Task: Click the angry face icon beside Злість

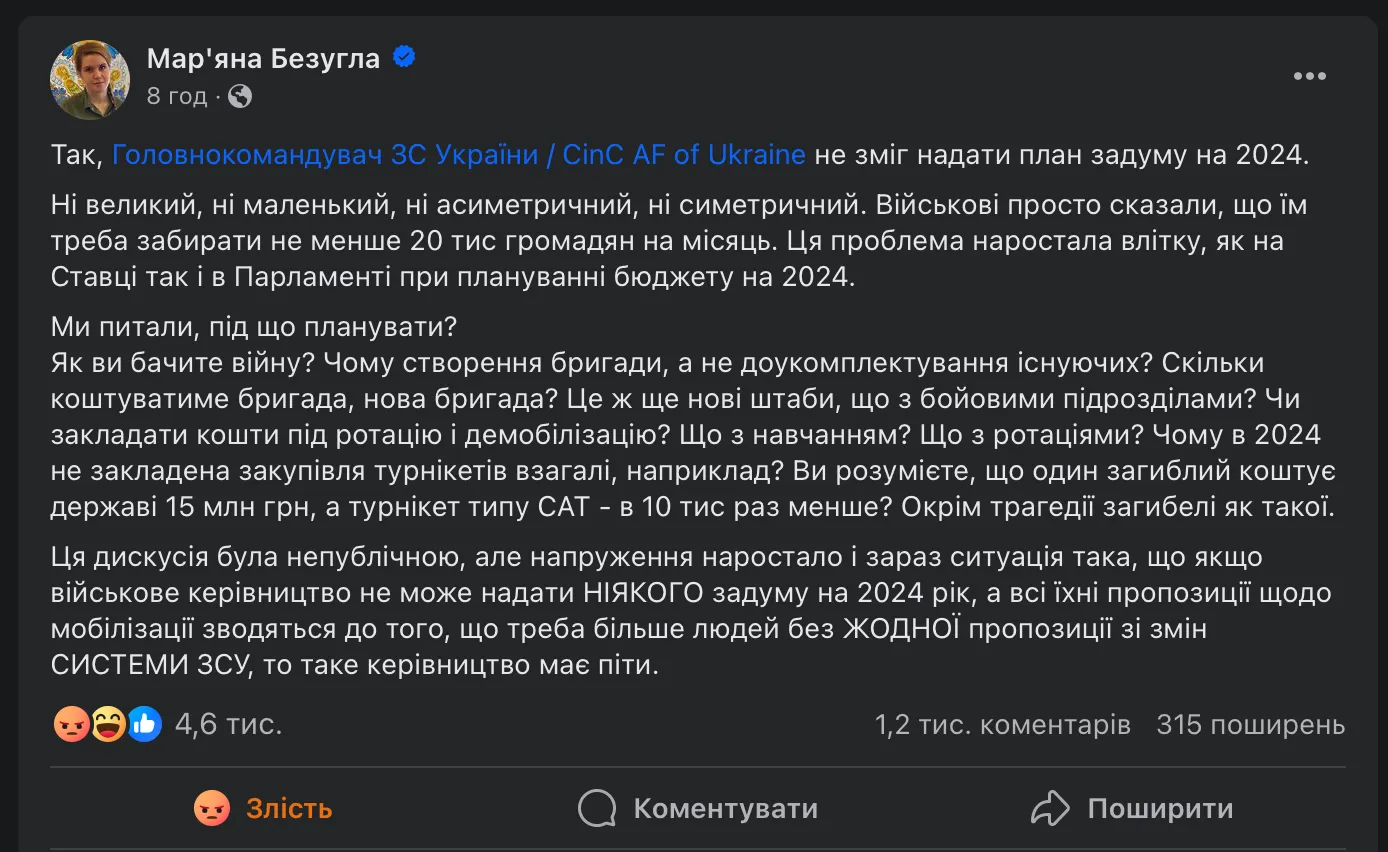Action: 212,808
